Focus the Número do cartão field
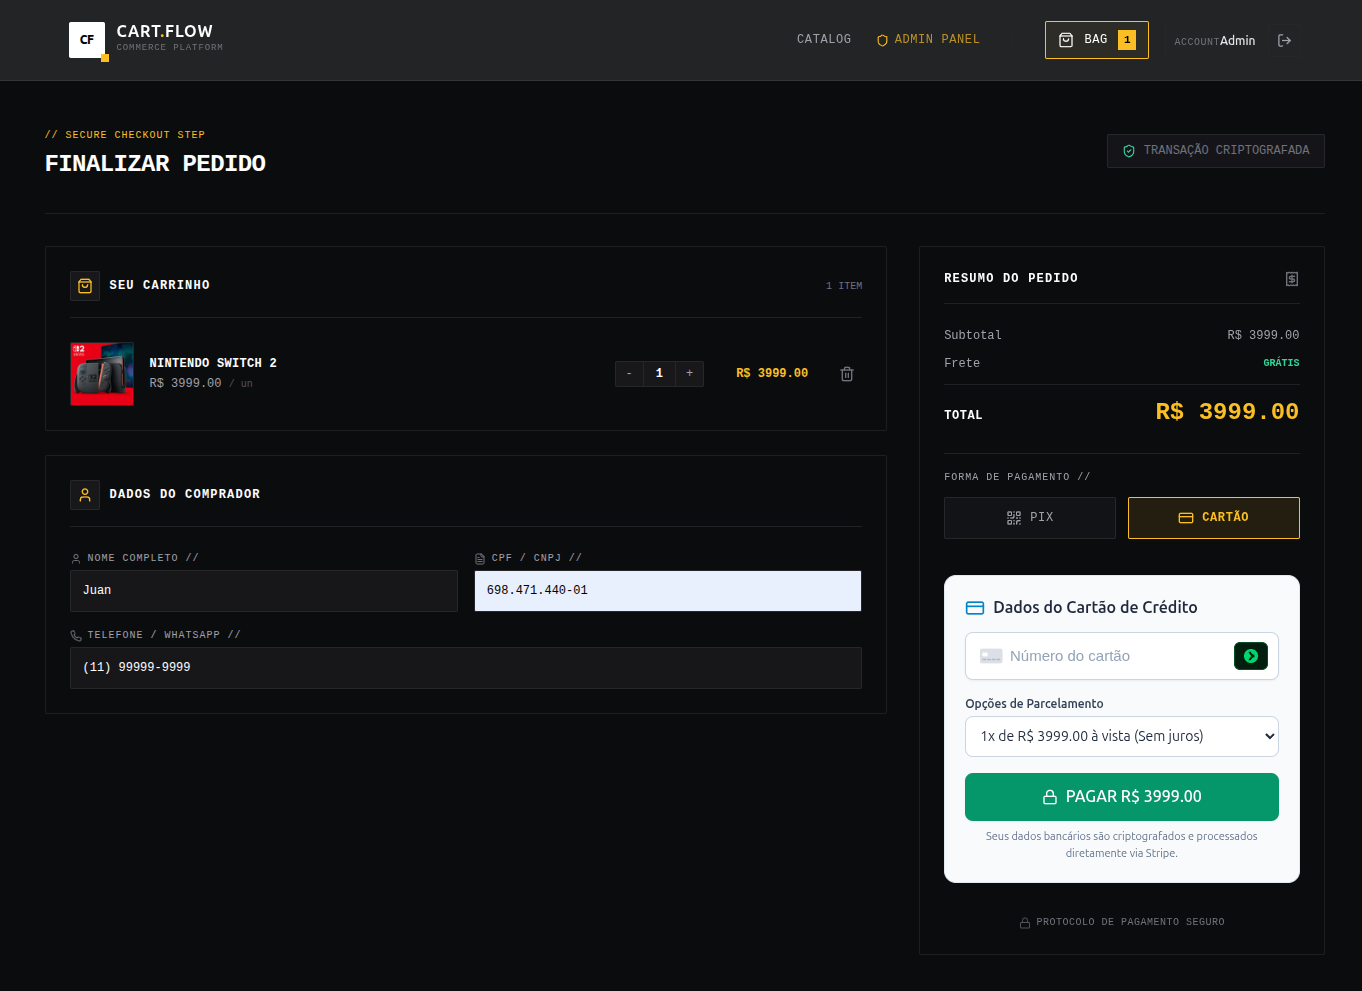Viewport: 1362px width, 991px height. pyautogui.click(x=1117, y=656)
